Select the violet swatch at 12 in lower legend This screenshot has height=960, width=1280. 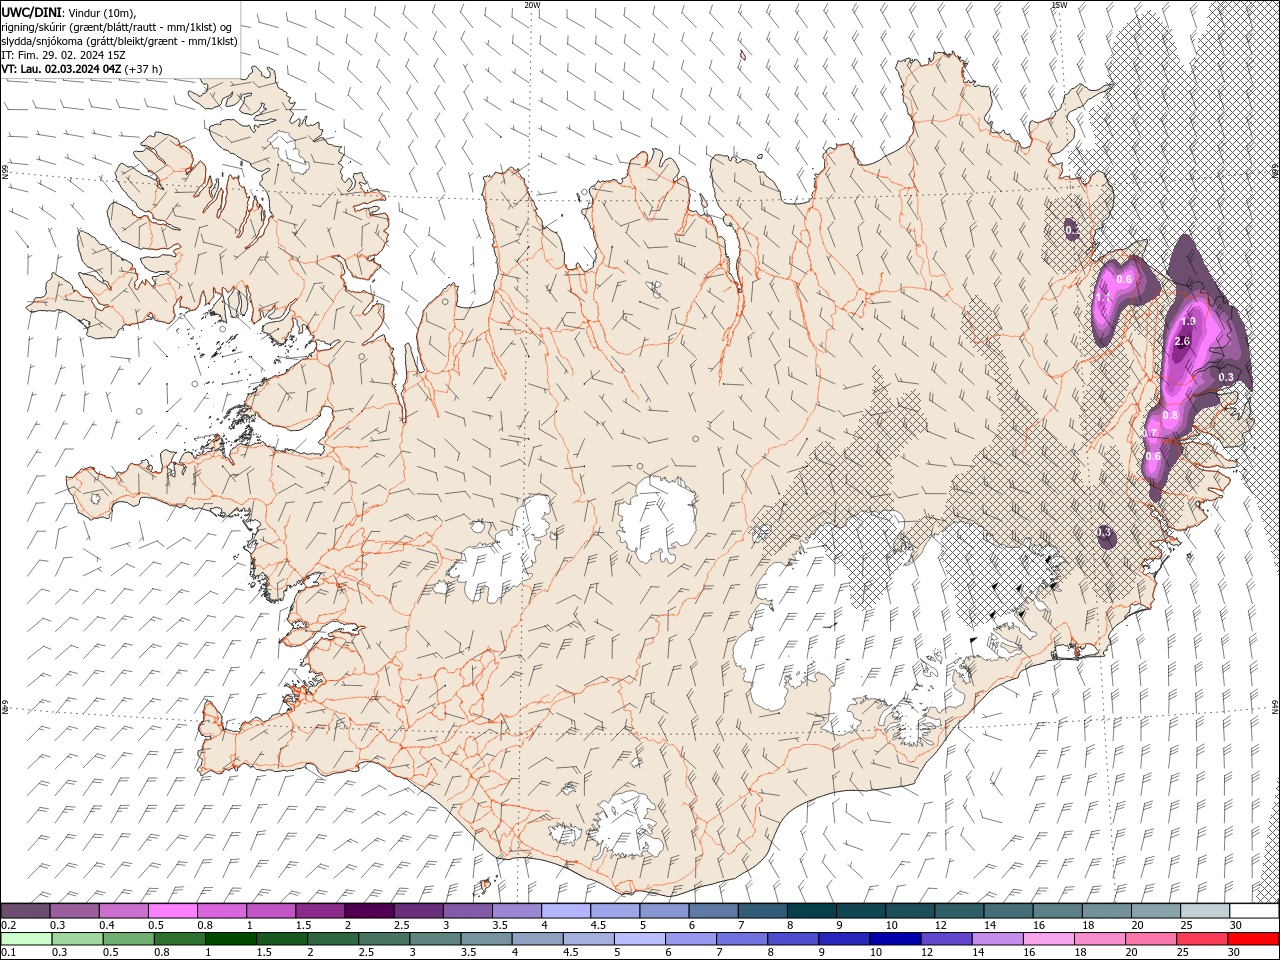coord(946,939)
